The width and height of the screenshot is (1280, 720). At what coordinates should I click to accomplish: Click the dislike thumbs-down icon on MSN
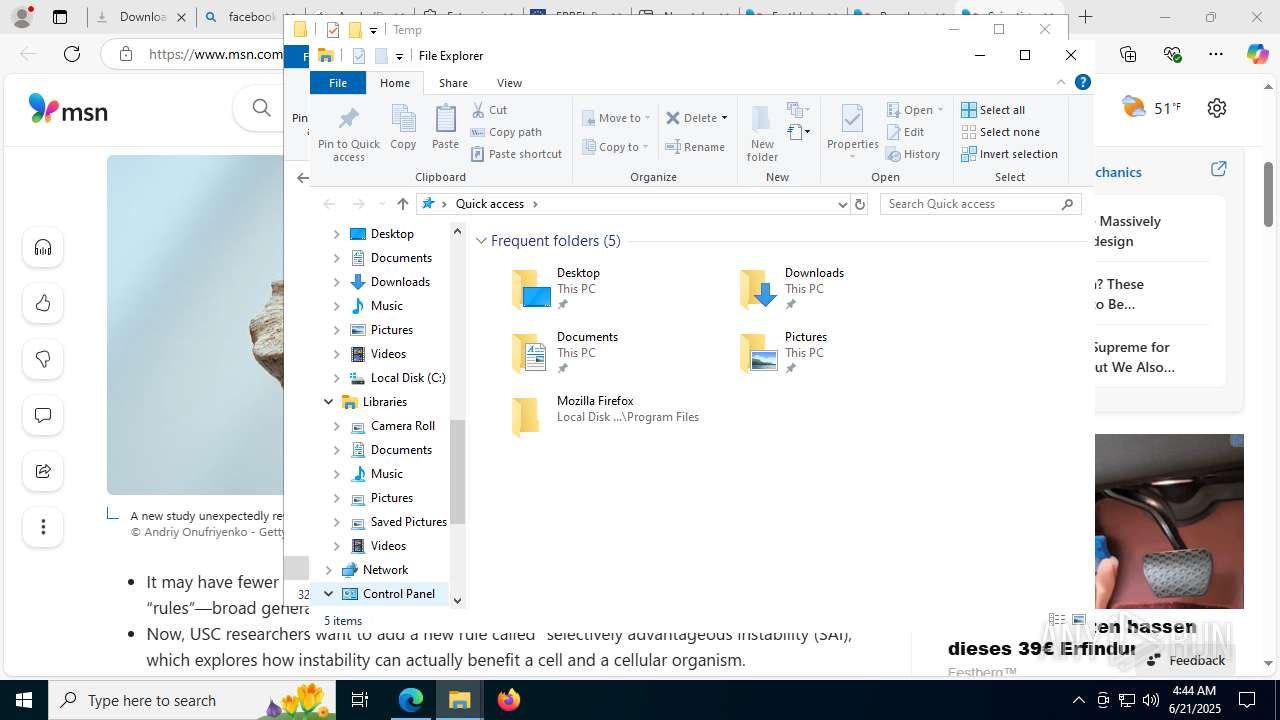pyautogui.click(x=43, y=360)
